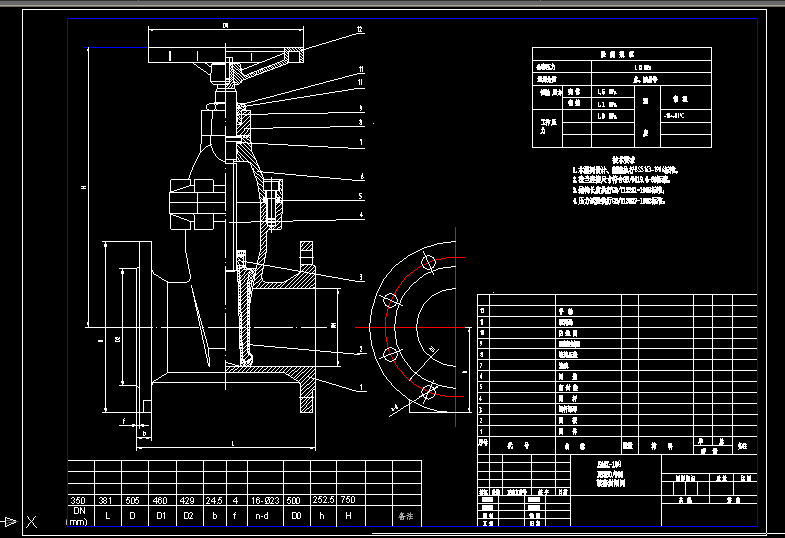Viewport: 785px width, 538px height.
Task: Click the 252.5 value cell
Action: pos(322,500)
